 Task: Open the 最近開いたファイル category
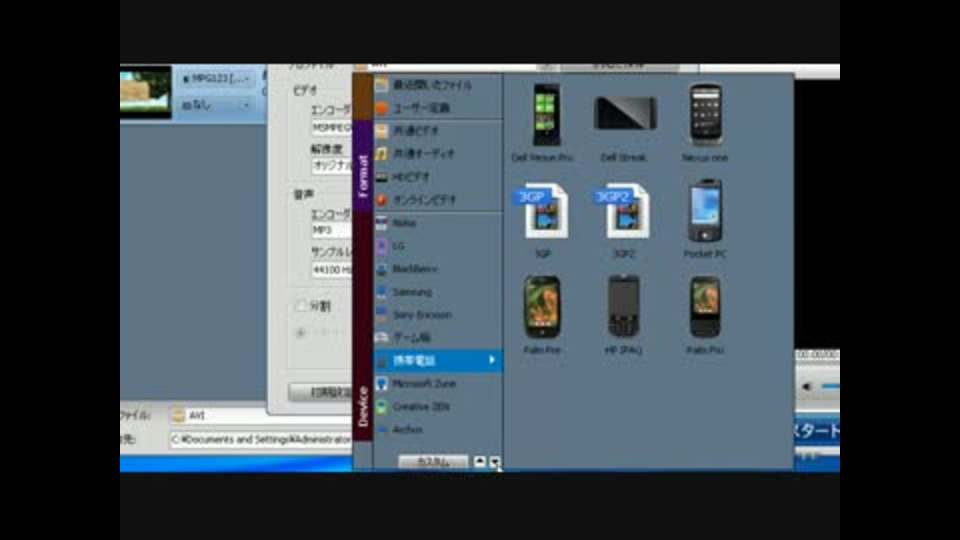click(438, 85)
